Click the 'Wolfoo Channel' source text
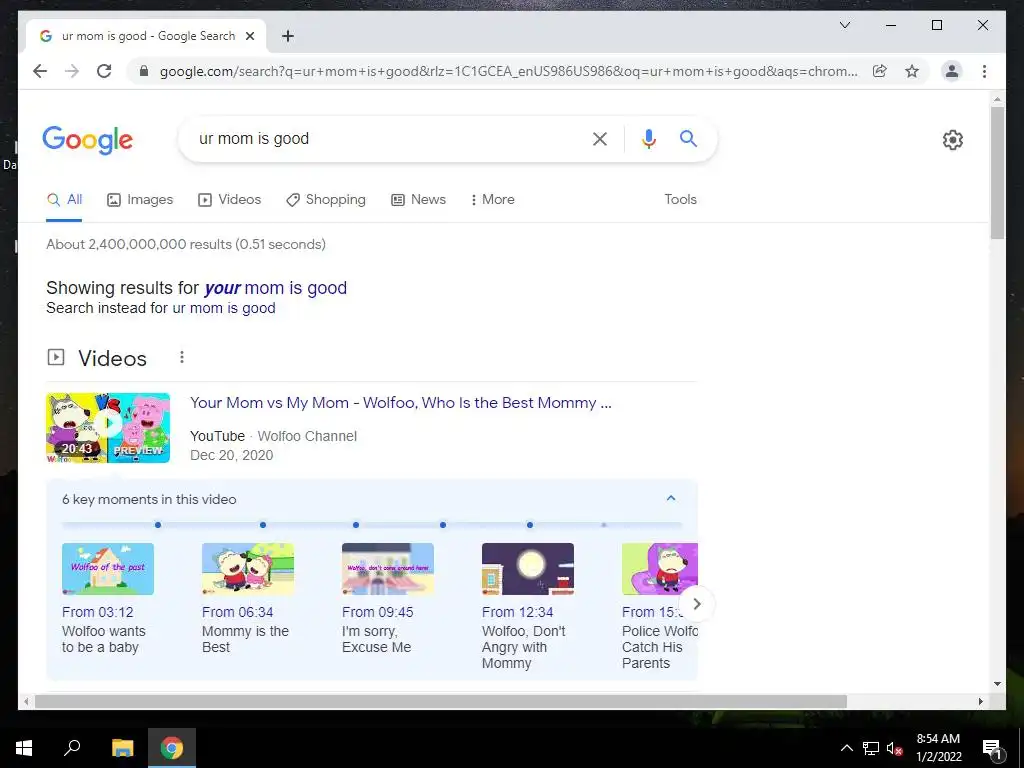 (307, 436)
